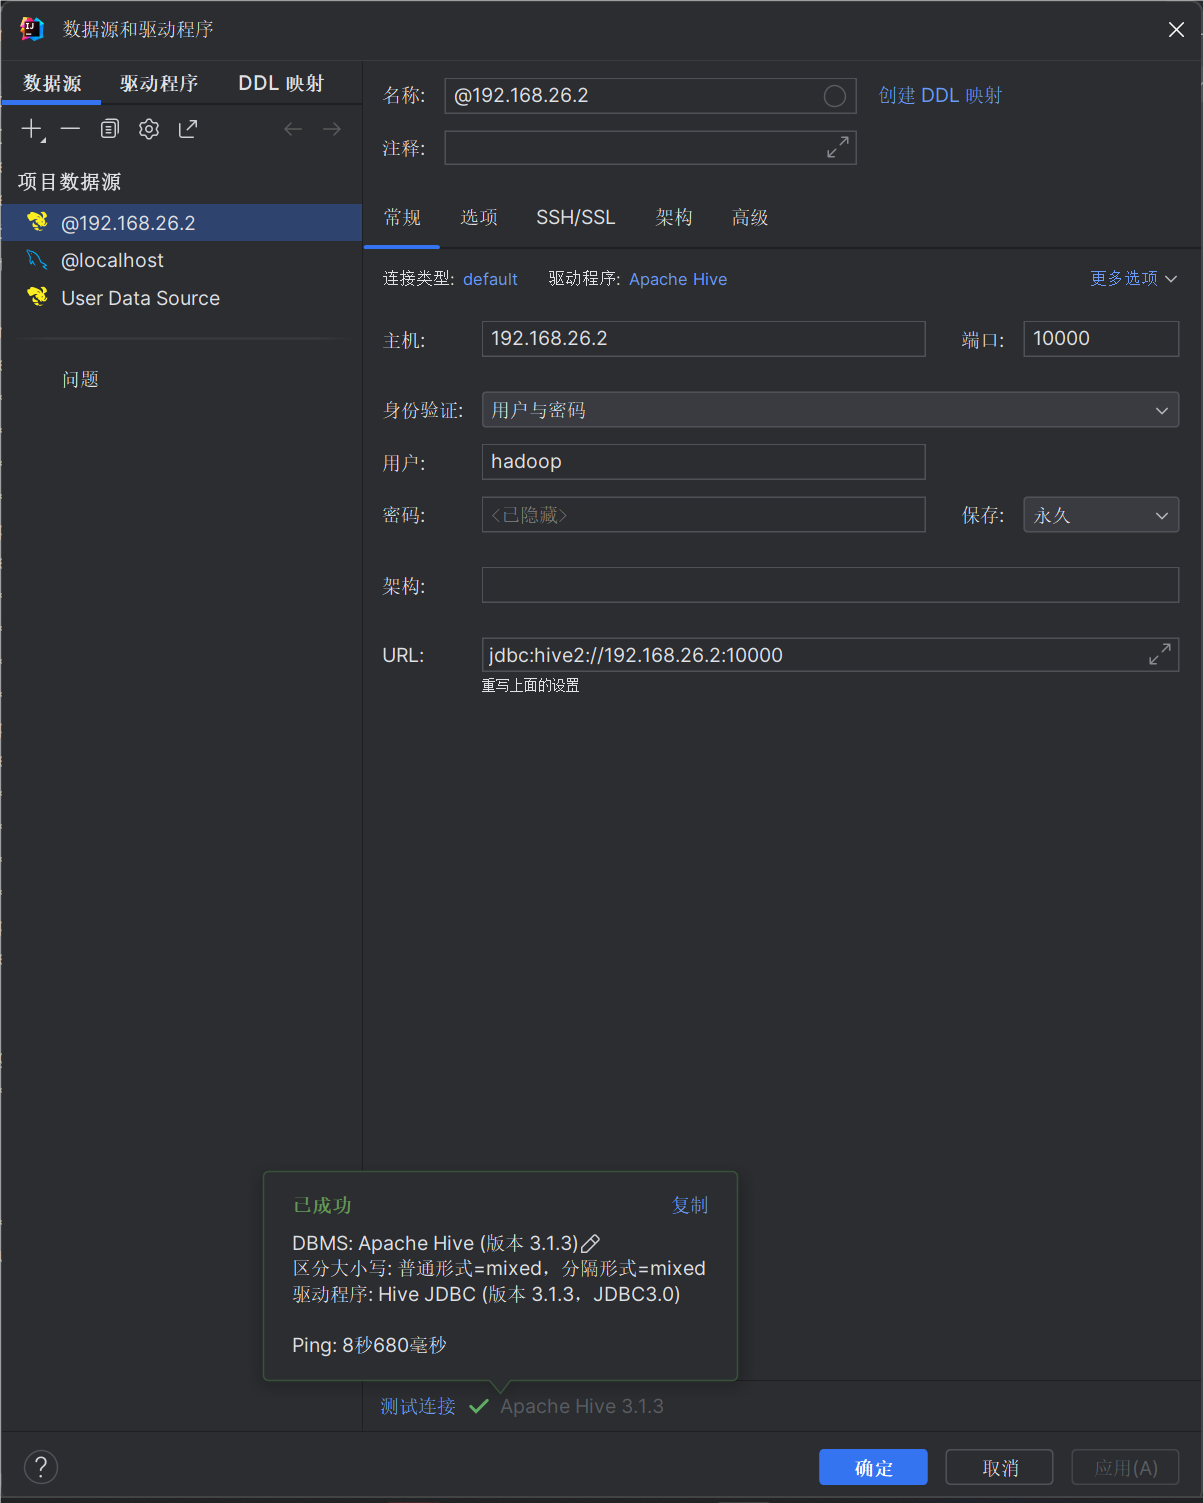Viewport: 1203px width, 1503px height.
Task: Click the user field containing hadoop
Action: pos(703,461)
